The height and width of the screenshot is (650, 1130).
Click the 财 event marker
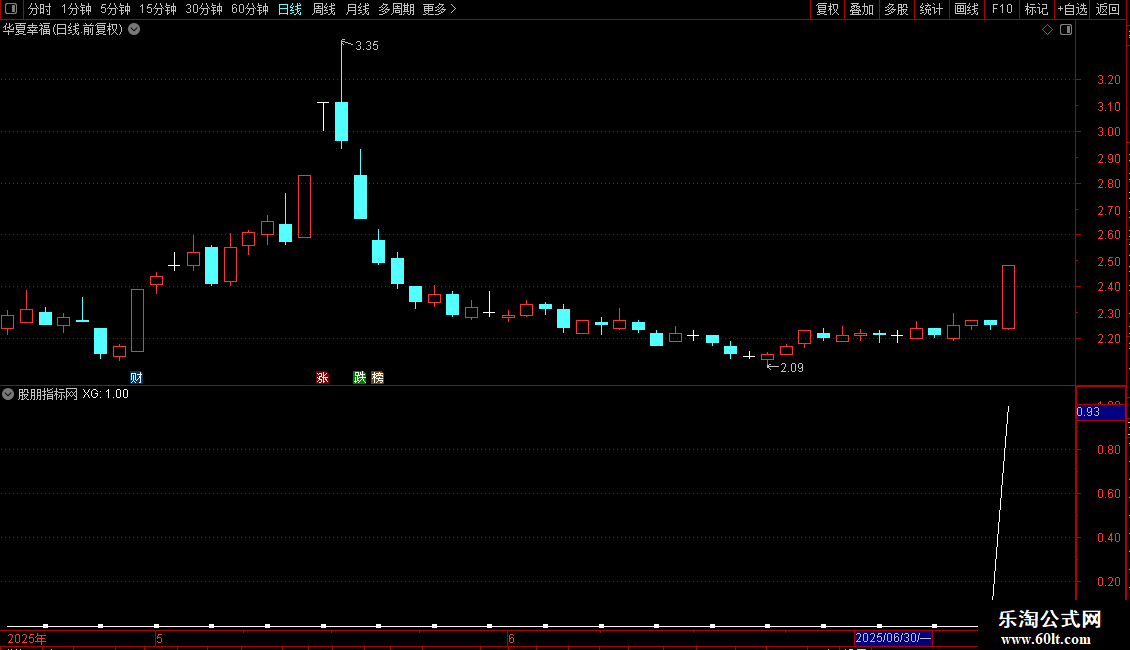136,378
